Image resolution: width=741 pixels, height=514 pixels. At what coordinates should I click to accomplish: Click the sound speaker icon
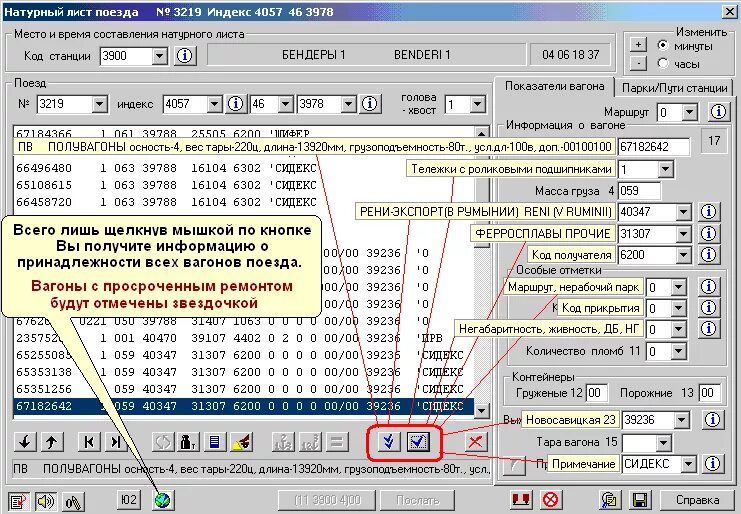[x=46, y=501]
